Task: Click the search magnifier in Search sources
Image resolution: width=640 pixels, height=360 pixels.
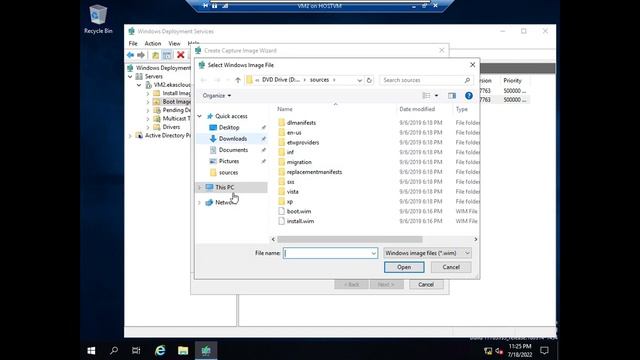Action: coord(467,80)
